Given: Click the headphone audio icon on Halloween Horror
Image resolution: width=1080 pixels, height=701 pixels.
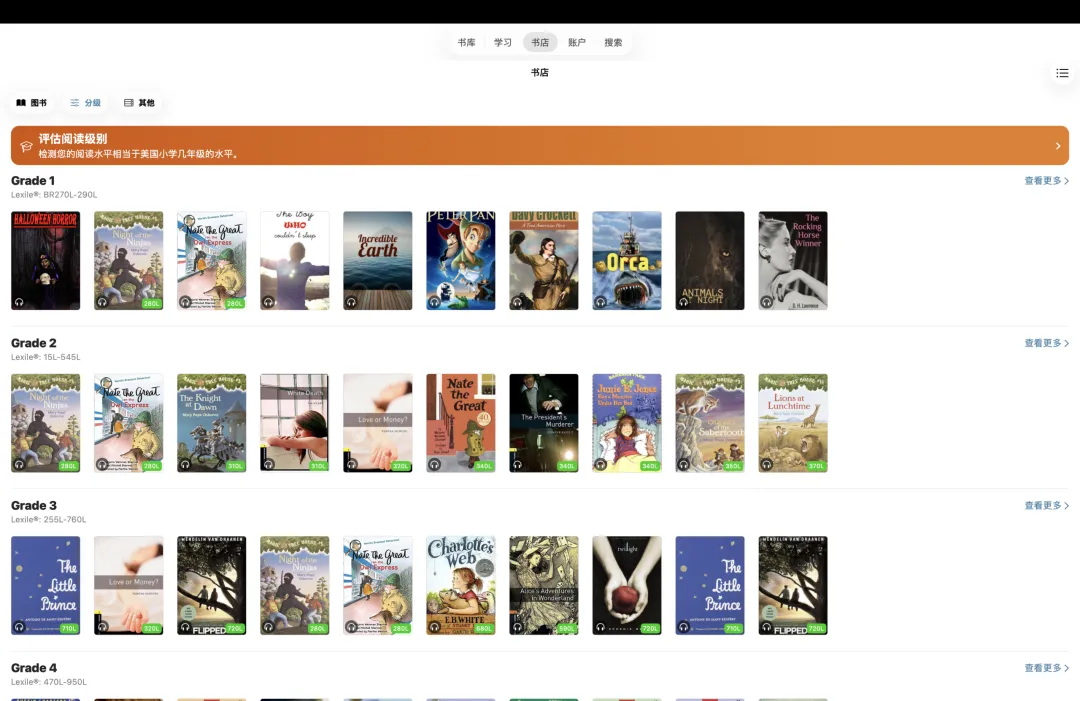Looking at the screenshot, I should pos(19,302).
